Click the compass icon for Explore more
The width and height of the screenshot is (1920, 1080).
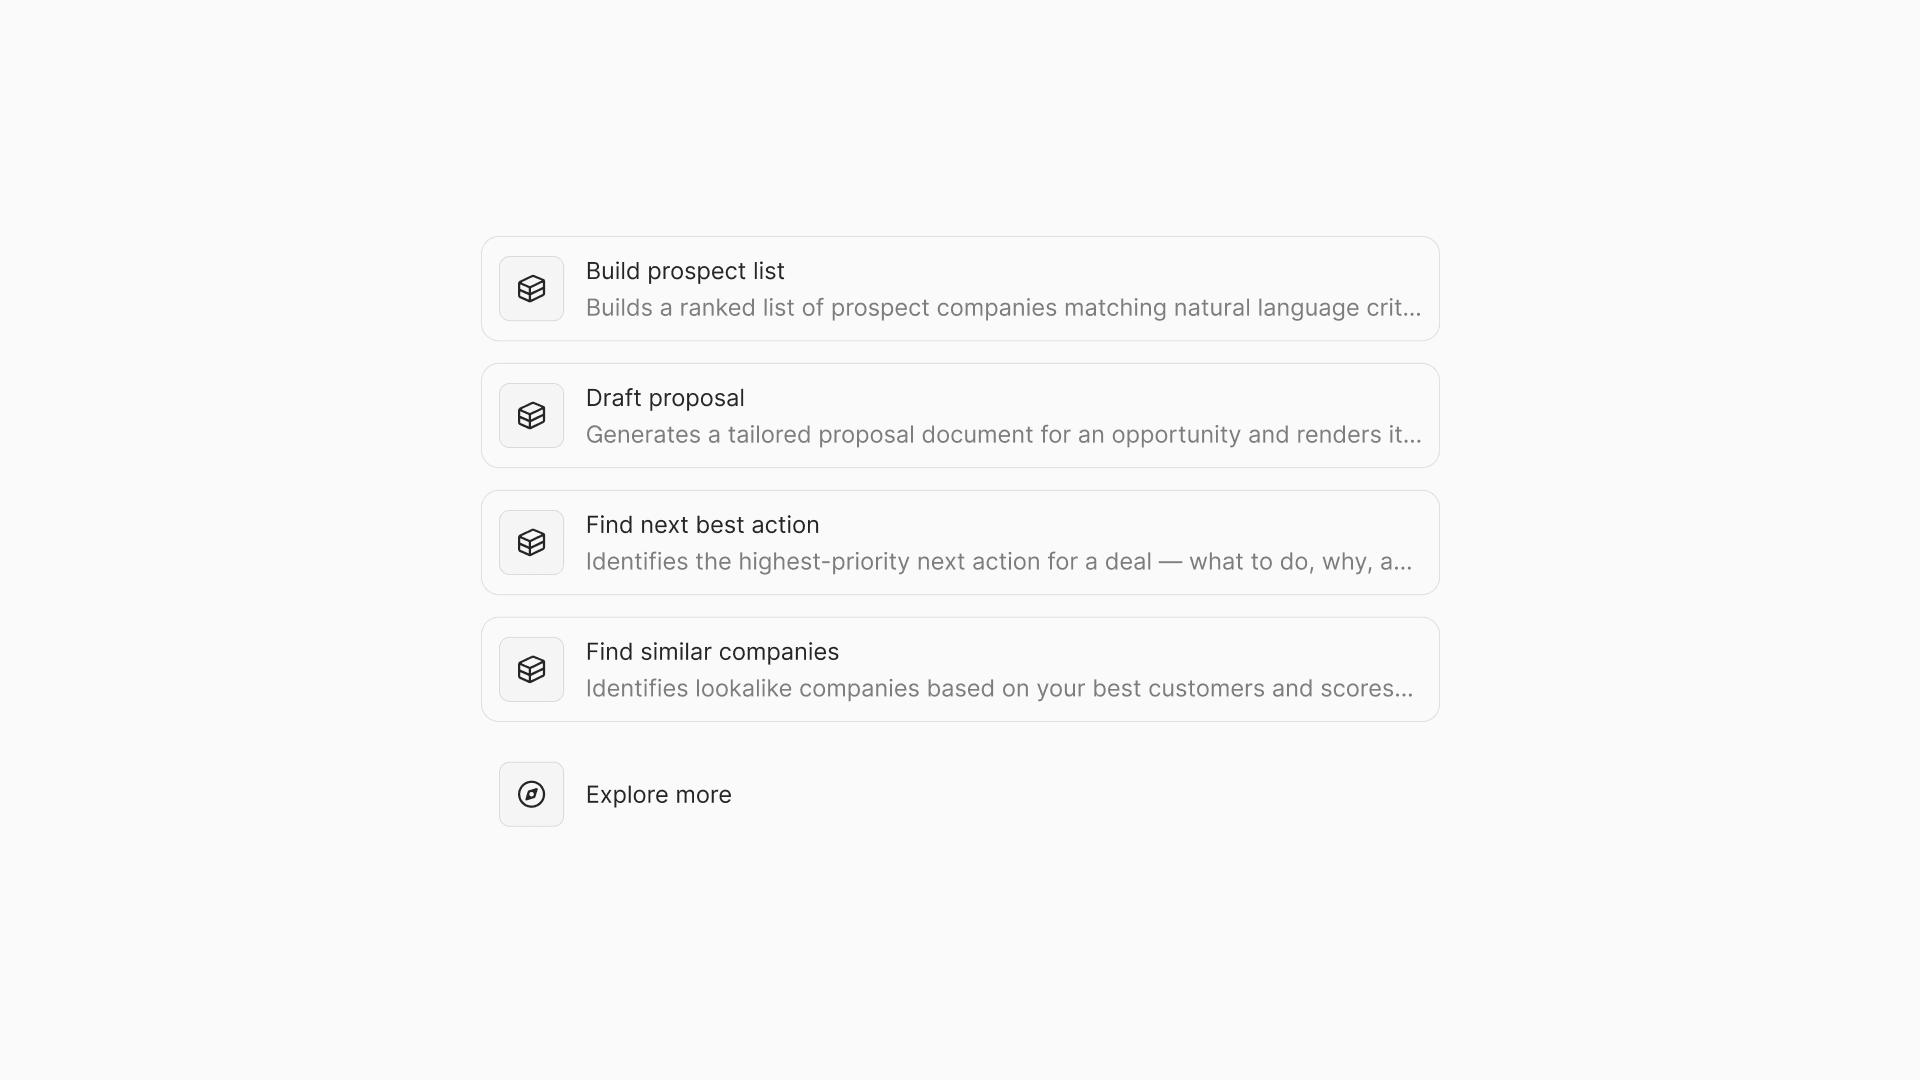click(531, 795)
